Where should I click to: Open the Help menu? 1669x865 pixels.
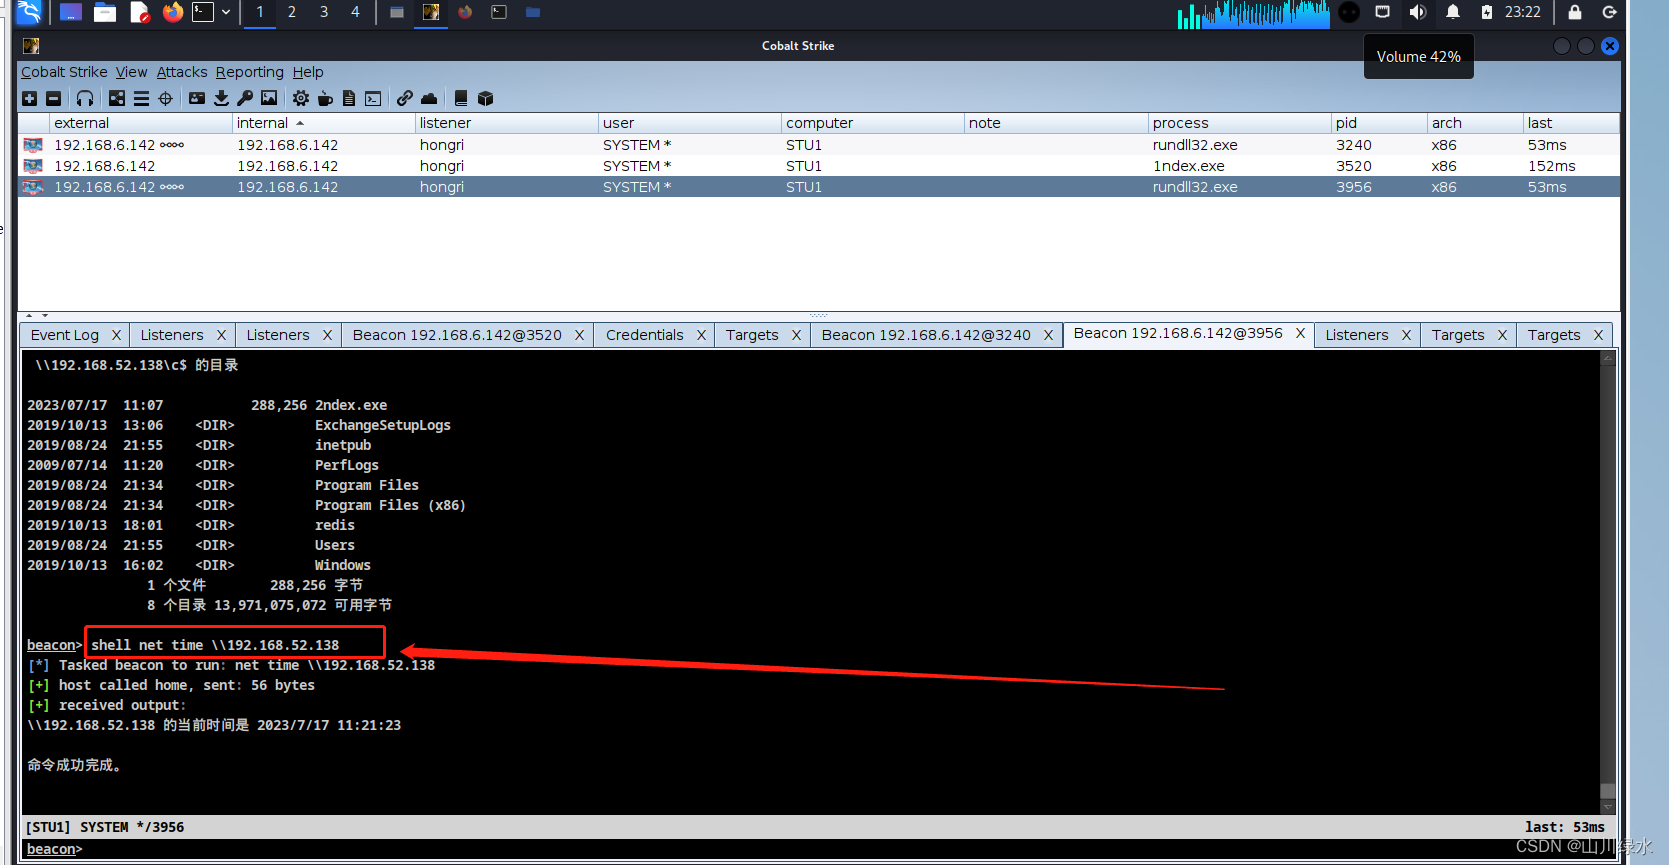(308, 72)
